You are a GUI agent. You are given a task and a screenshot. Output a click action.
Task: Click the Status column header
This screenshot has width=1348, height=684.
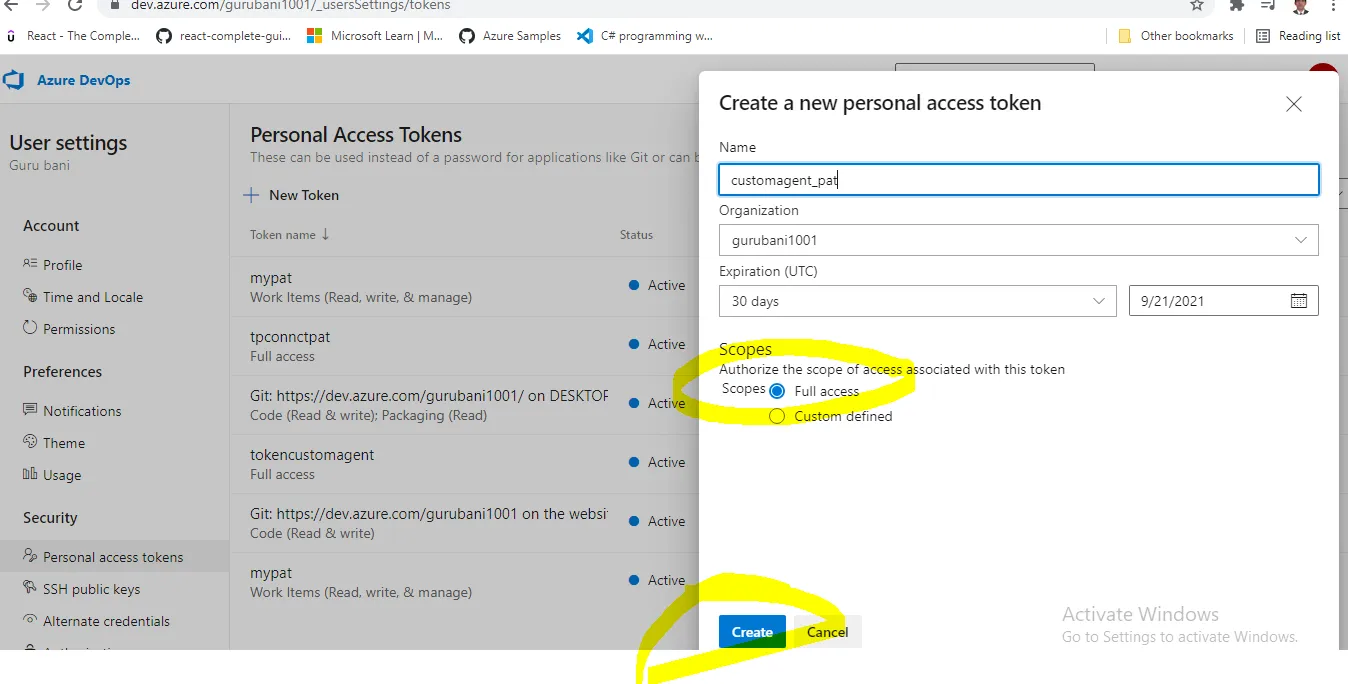point(636,235)
